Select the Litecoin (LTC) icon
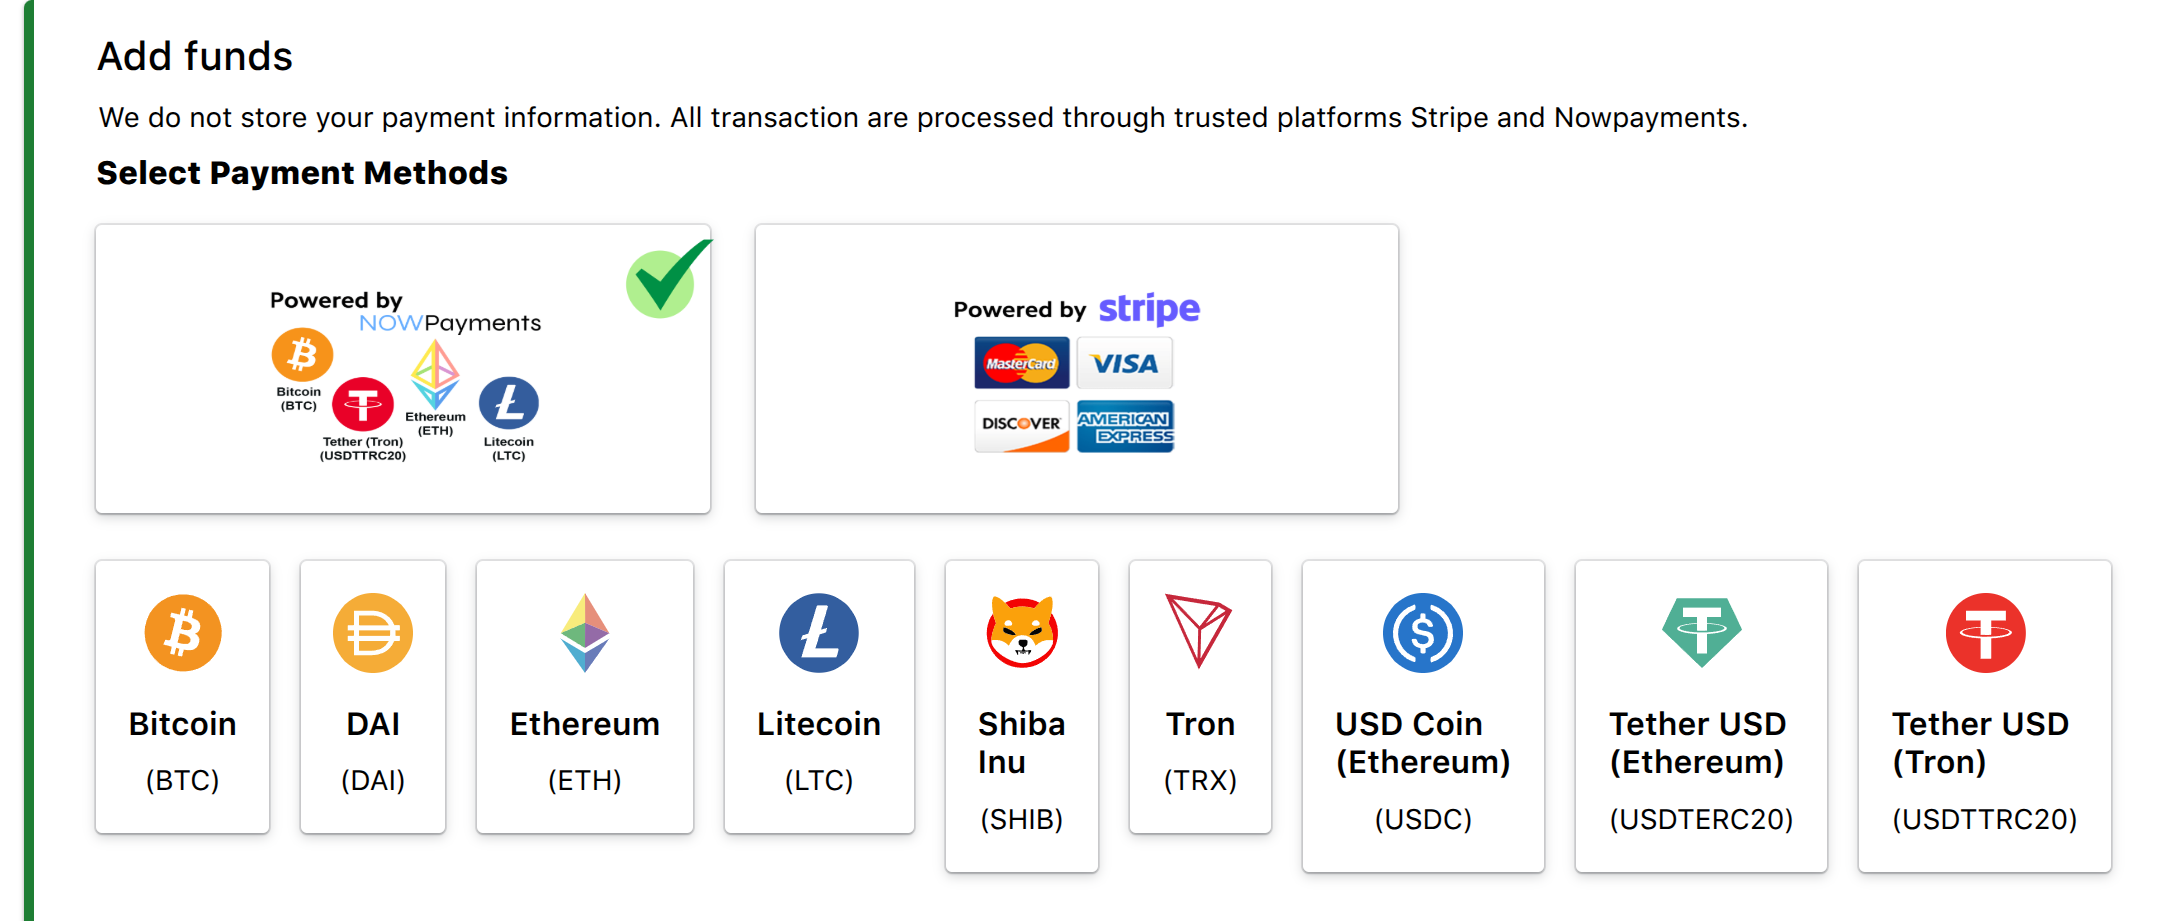Viewport: 2165px width, 921px height. (819, 633)
